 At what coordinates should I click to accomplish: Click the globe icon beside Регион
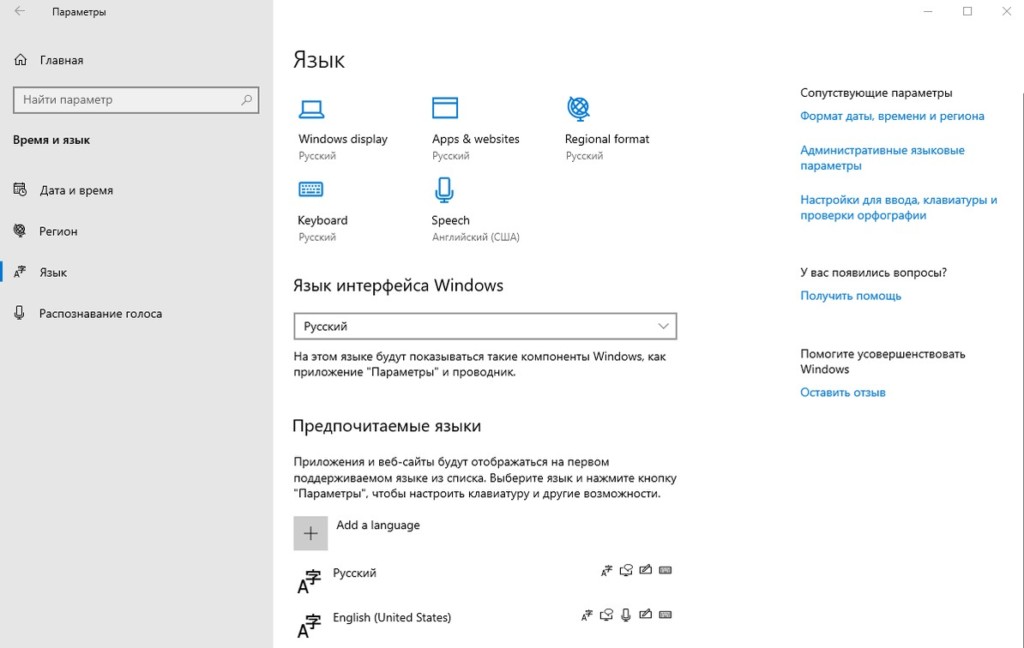[20, 231]
